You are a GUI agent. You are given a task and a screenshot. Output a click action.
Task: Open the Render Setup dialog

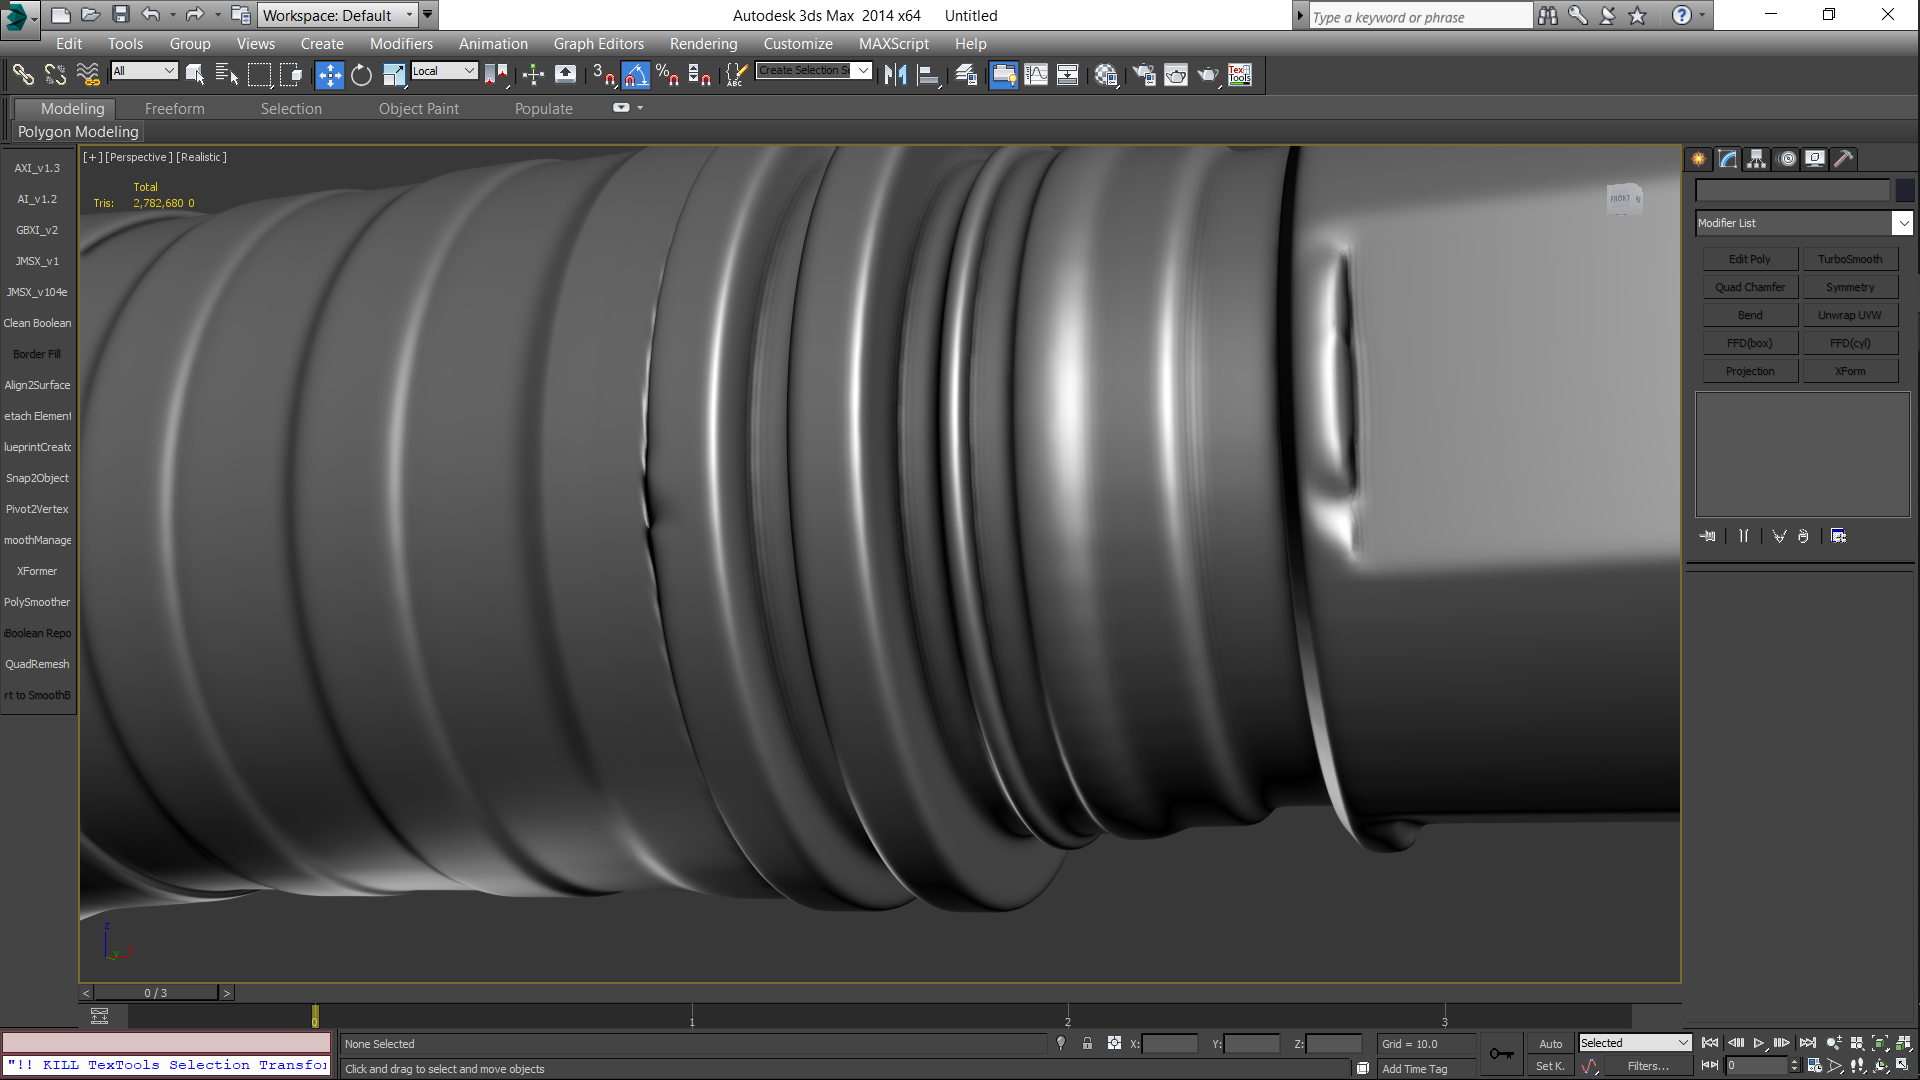tap(1143, 75)
